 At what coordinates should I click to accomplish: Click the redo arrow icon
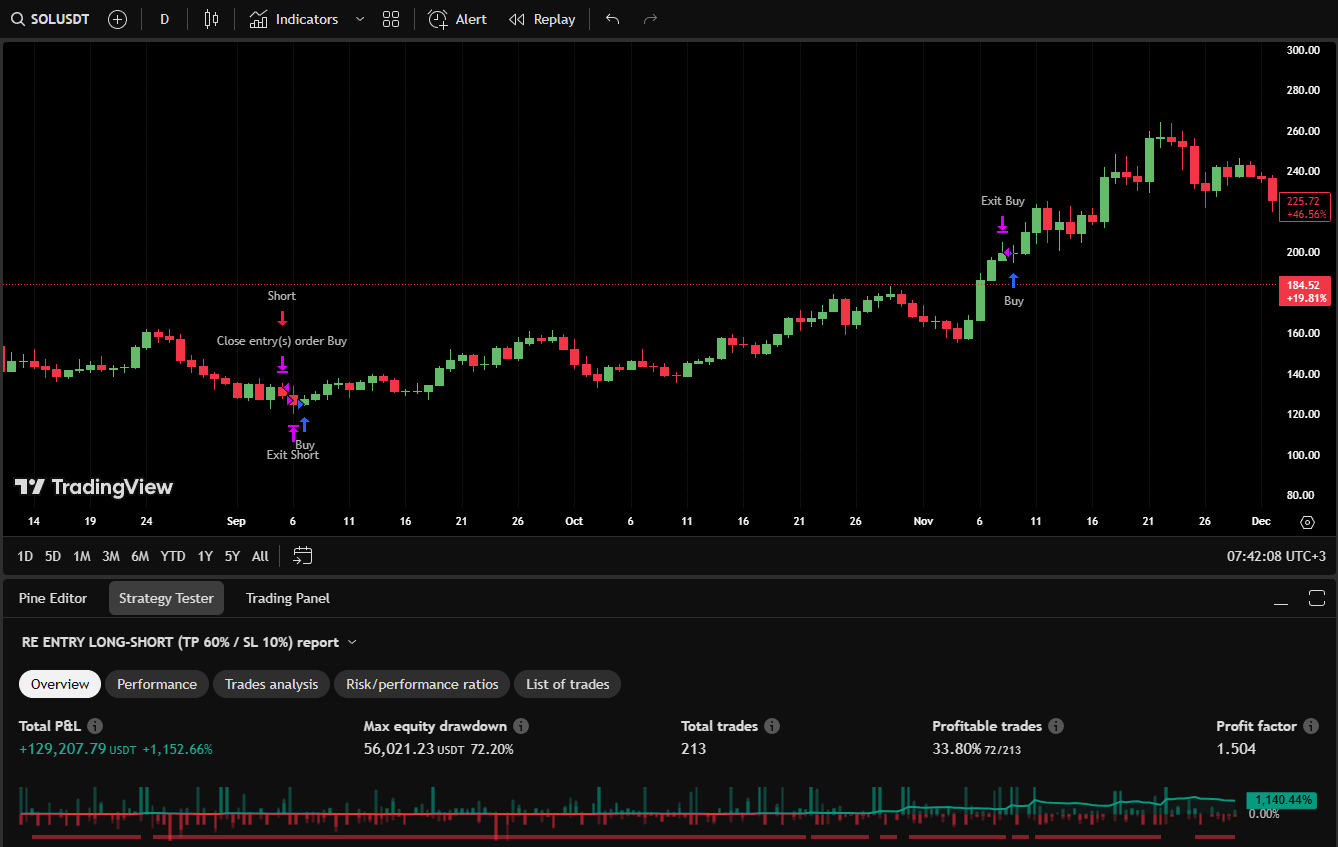tap(650, 19)
